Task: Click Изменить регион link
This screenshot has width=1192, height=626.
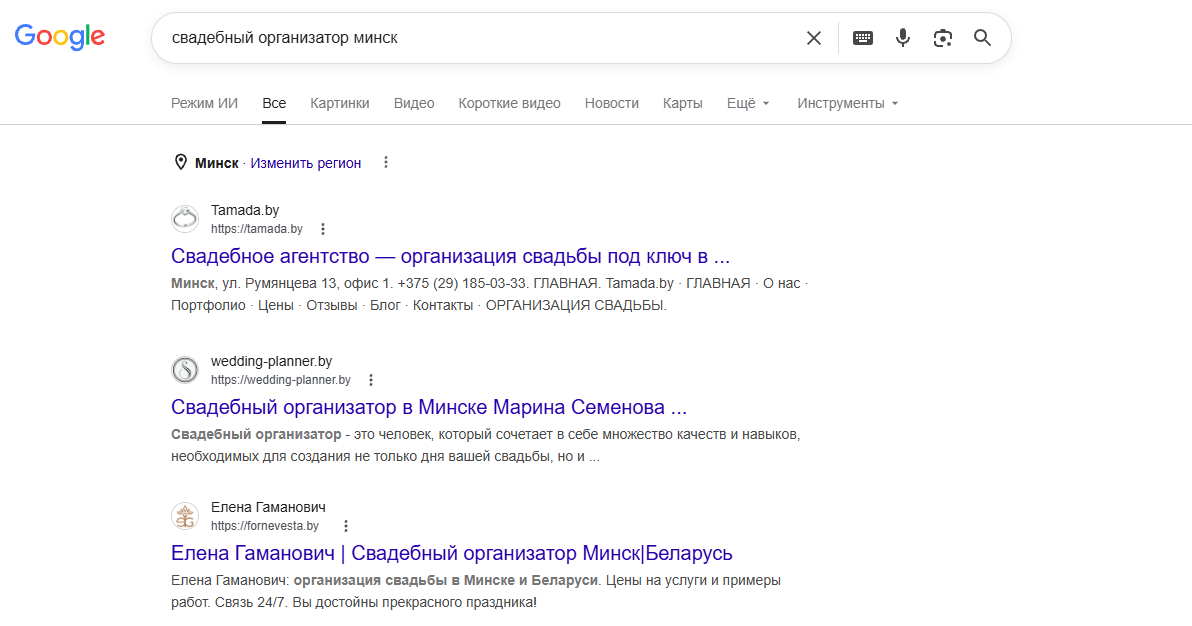Action: click(x=306, y=163)
